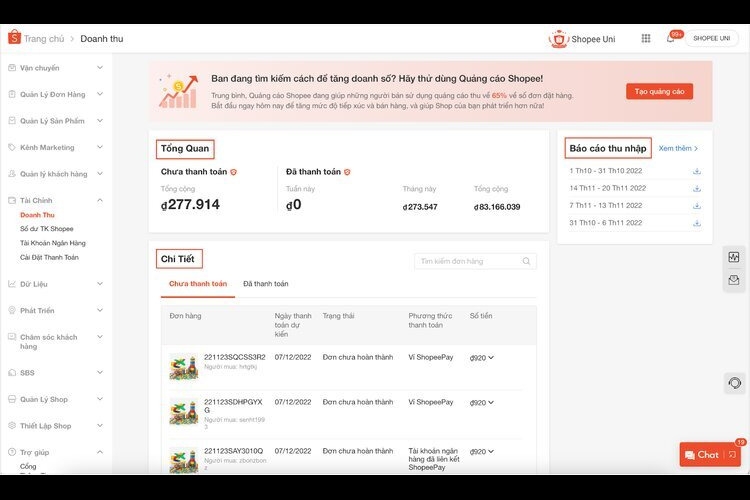Image resolution: width=750 pixels, height=500 pixels.
Task: Open the apps grid icon
Action: [646, 38]
